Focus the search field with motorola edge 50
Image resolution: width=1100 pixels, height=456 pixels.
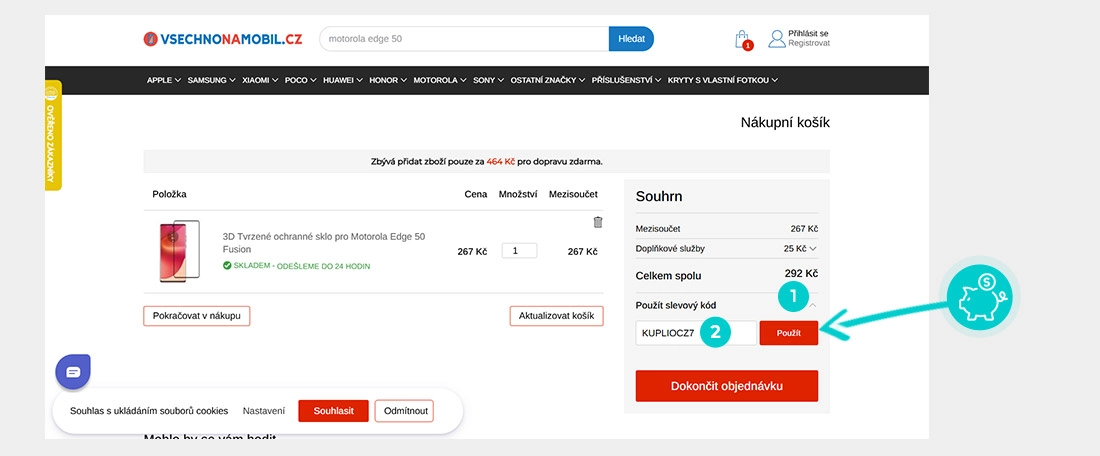pyautogui.click(x=464, y=39)
